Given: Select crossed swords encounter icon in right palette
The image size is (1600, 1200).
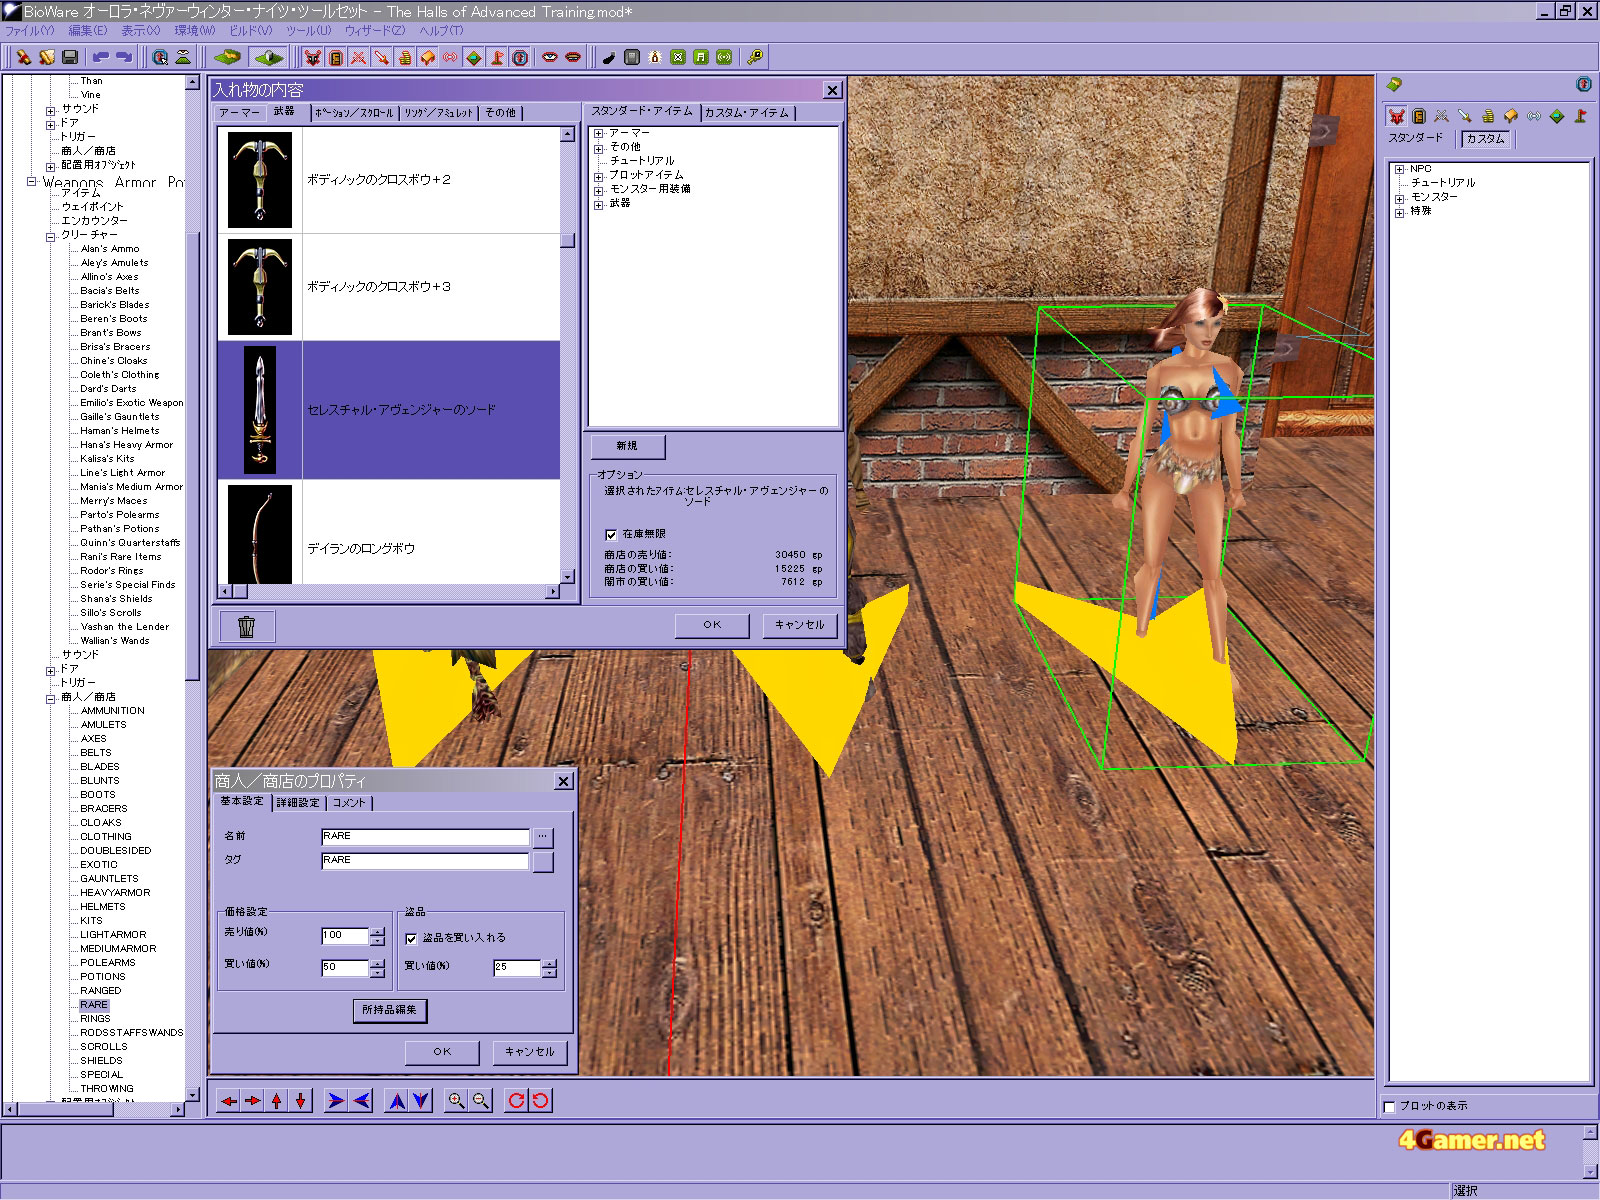Looking at the screenshot, I should [x=1441, y=116].
